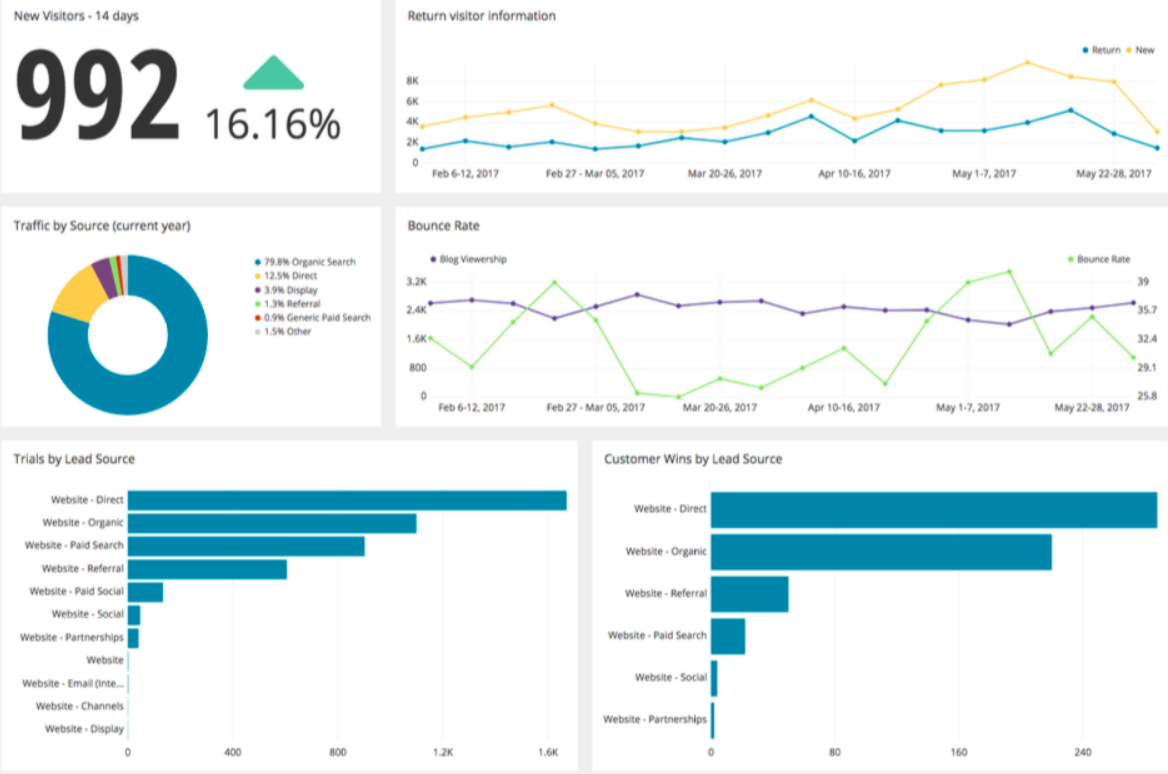Open the Trials by Lead Source panel title
The height and width of the screenshot is (774, 1168).
pyautogui.click(x=74, y=459)
